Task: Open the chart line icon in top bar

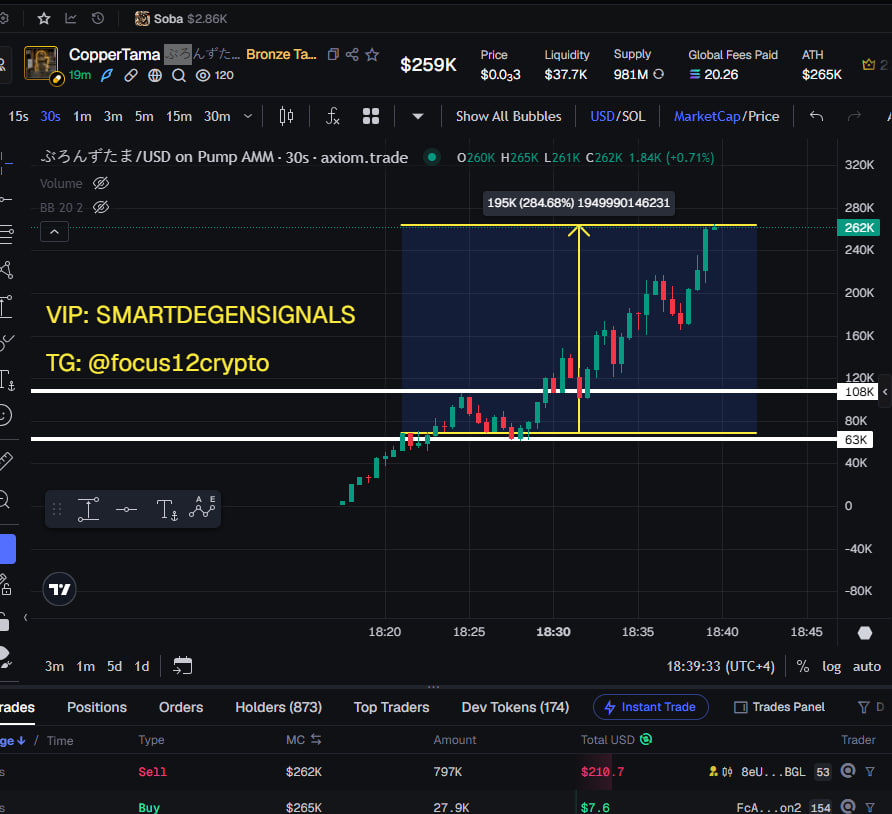Action: (x=71, y=19)
